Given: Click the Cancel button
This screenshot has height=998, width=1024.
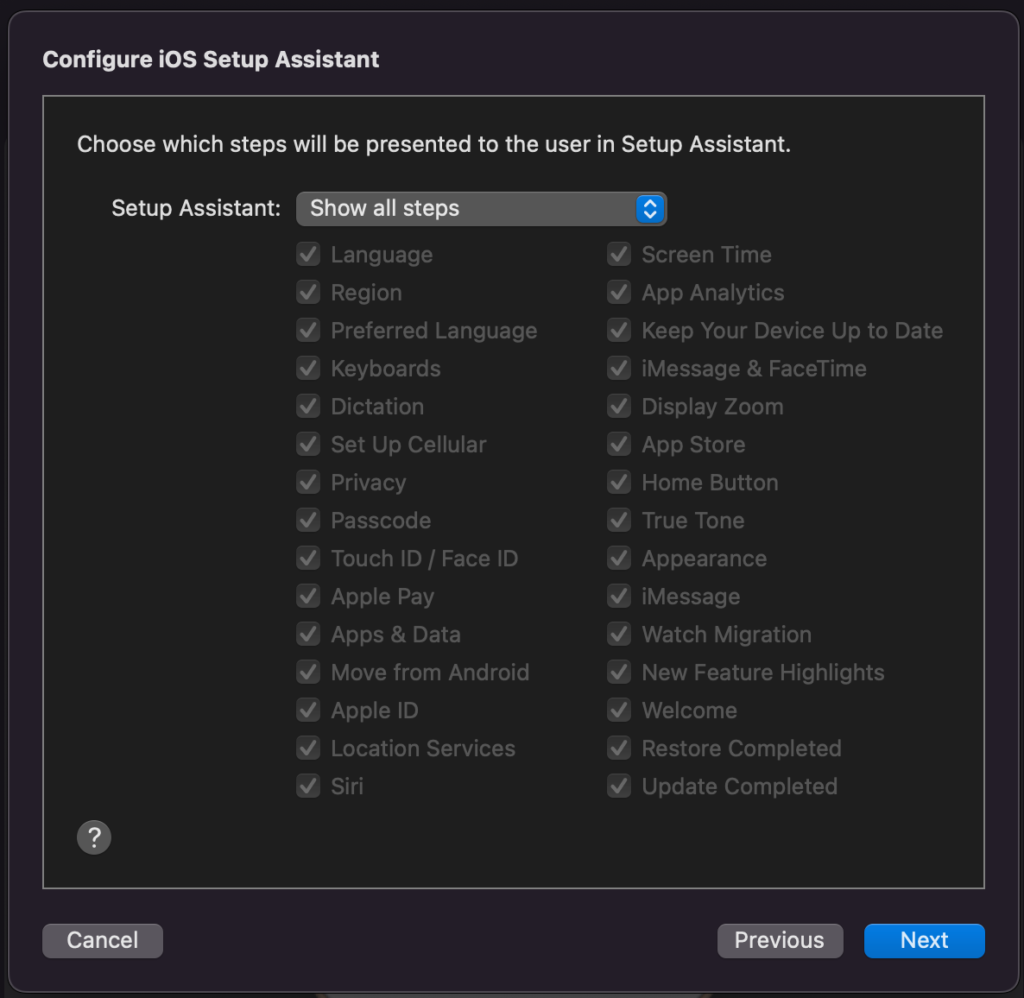Looking at the screenshot, I should [x=102, y=940].
